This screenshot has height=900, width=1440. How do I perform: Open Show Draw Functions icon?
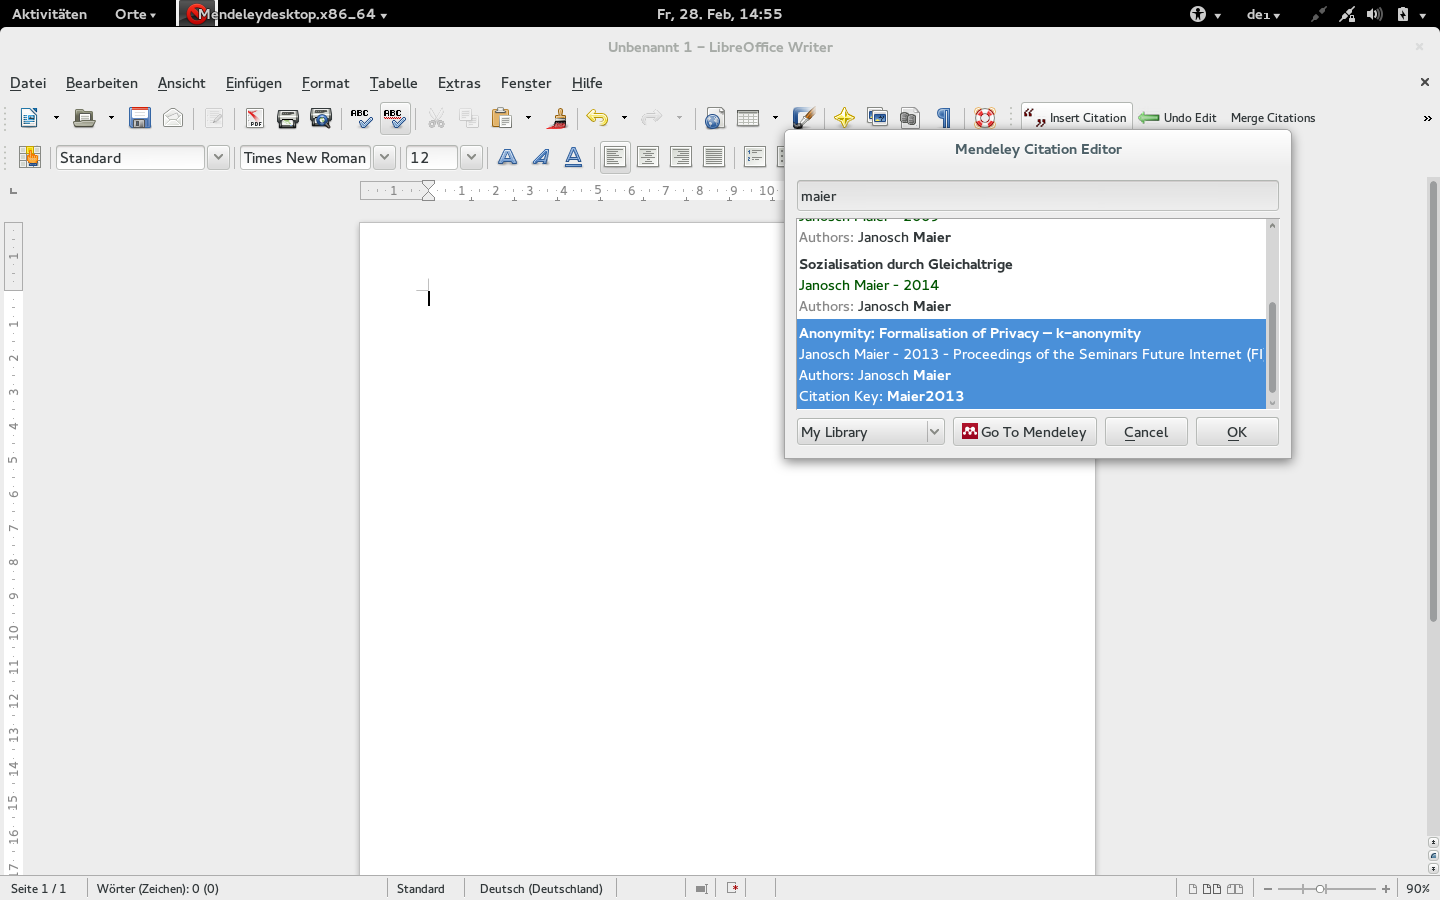tap(803, 118)
